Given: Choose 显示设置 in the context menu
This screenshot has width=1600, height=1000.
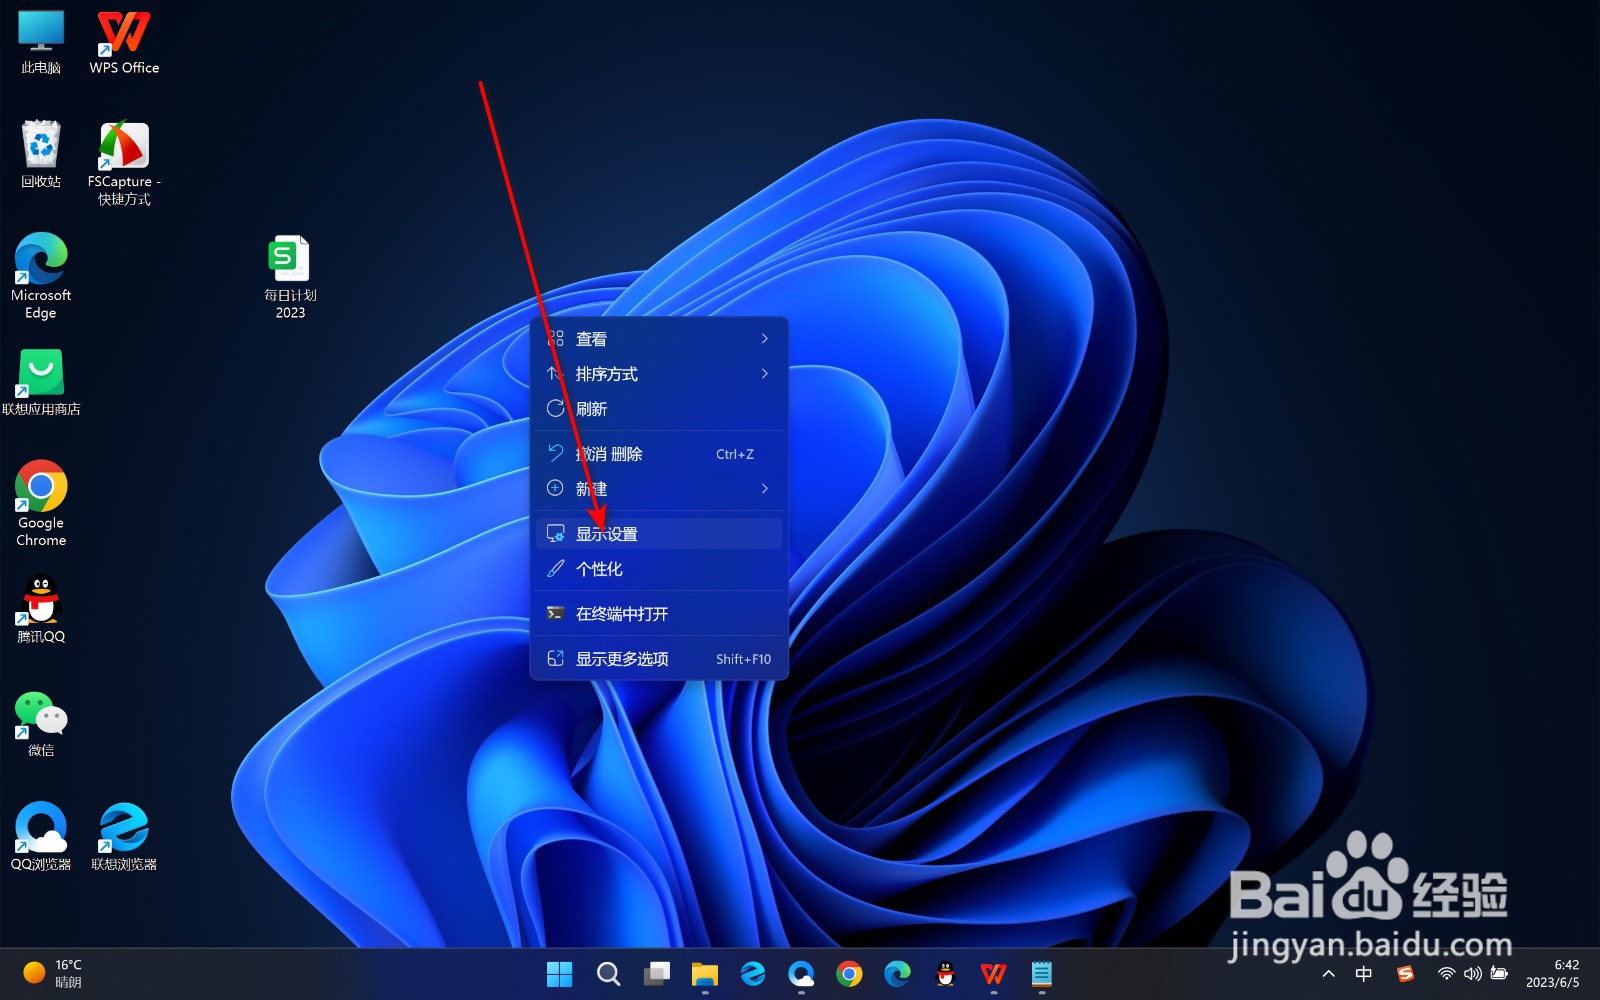Looking at the screenshot, I should coord(659,534).
